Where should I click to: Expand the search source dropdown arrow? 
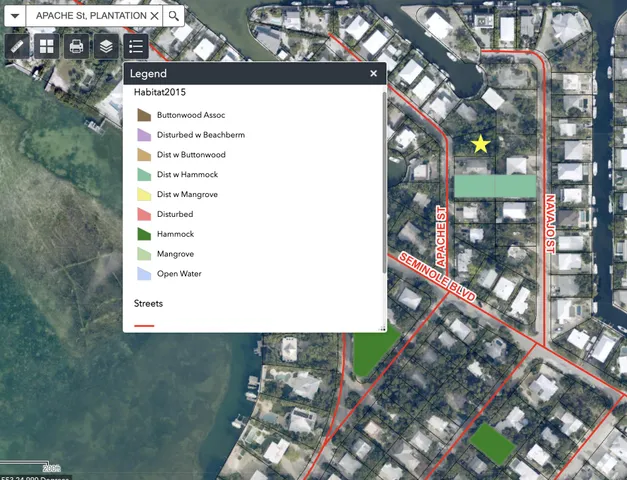coord(13,16)
